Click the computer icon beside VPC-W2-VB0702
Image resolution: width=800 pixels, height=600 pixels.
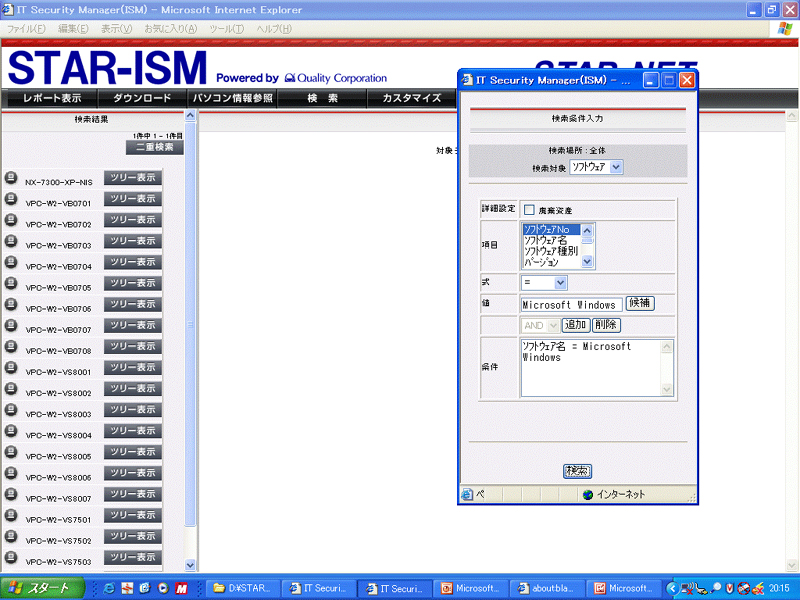[x=11, y=220]
